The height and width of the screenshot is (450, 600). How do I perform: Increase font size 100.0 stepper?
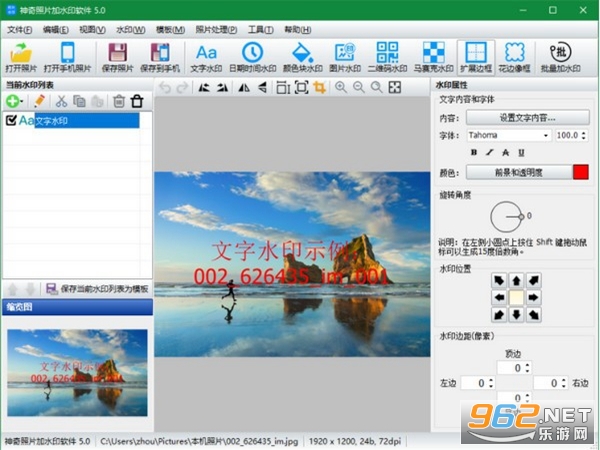click(x=584, y=133)
